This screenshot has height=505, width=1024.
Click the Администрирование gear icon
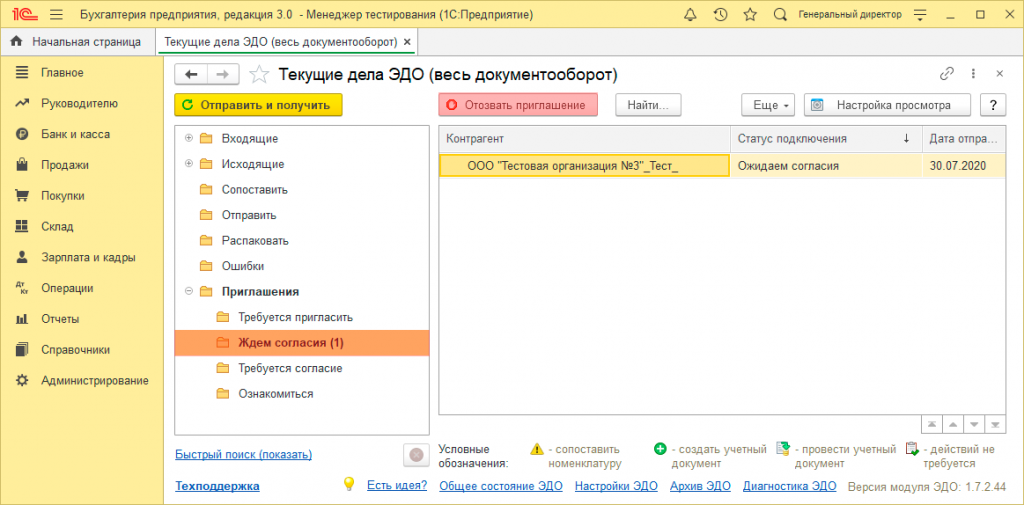22,380
